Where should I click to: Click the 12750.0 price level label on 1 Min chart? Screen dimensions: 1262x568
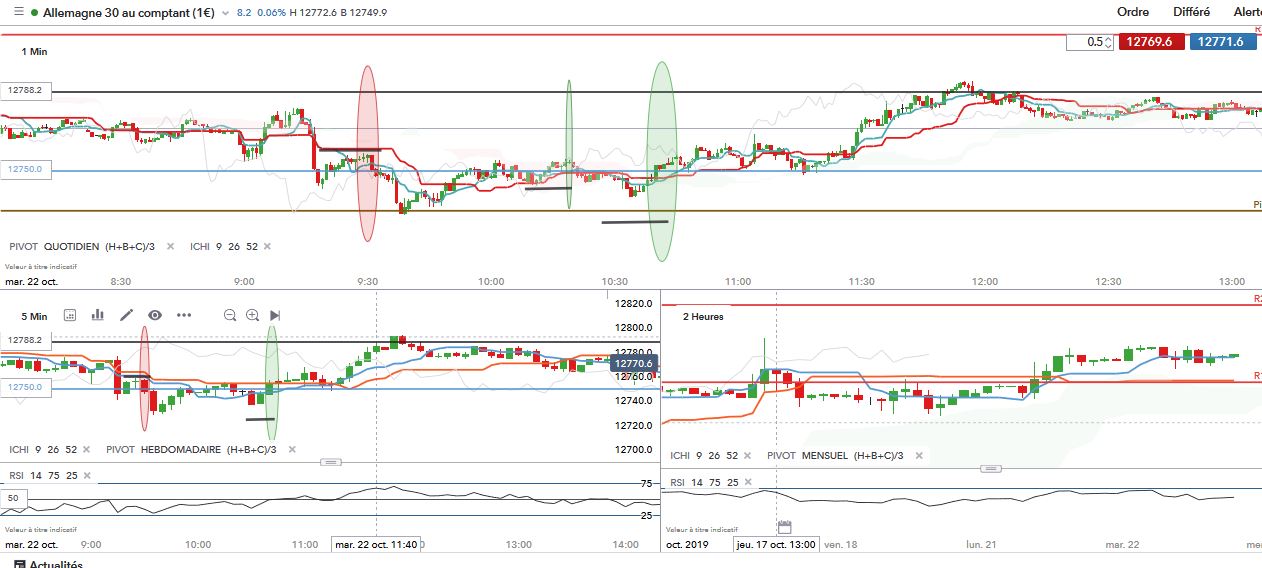click(26, 169)
